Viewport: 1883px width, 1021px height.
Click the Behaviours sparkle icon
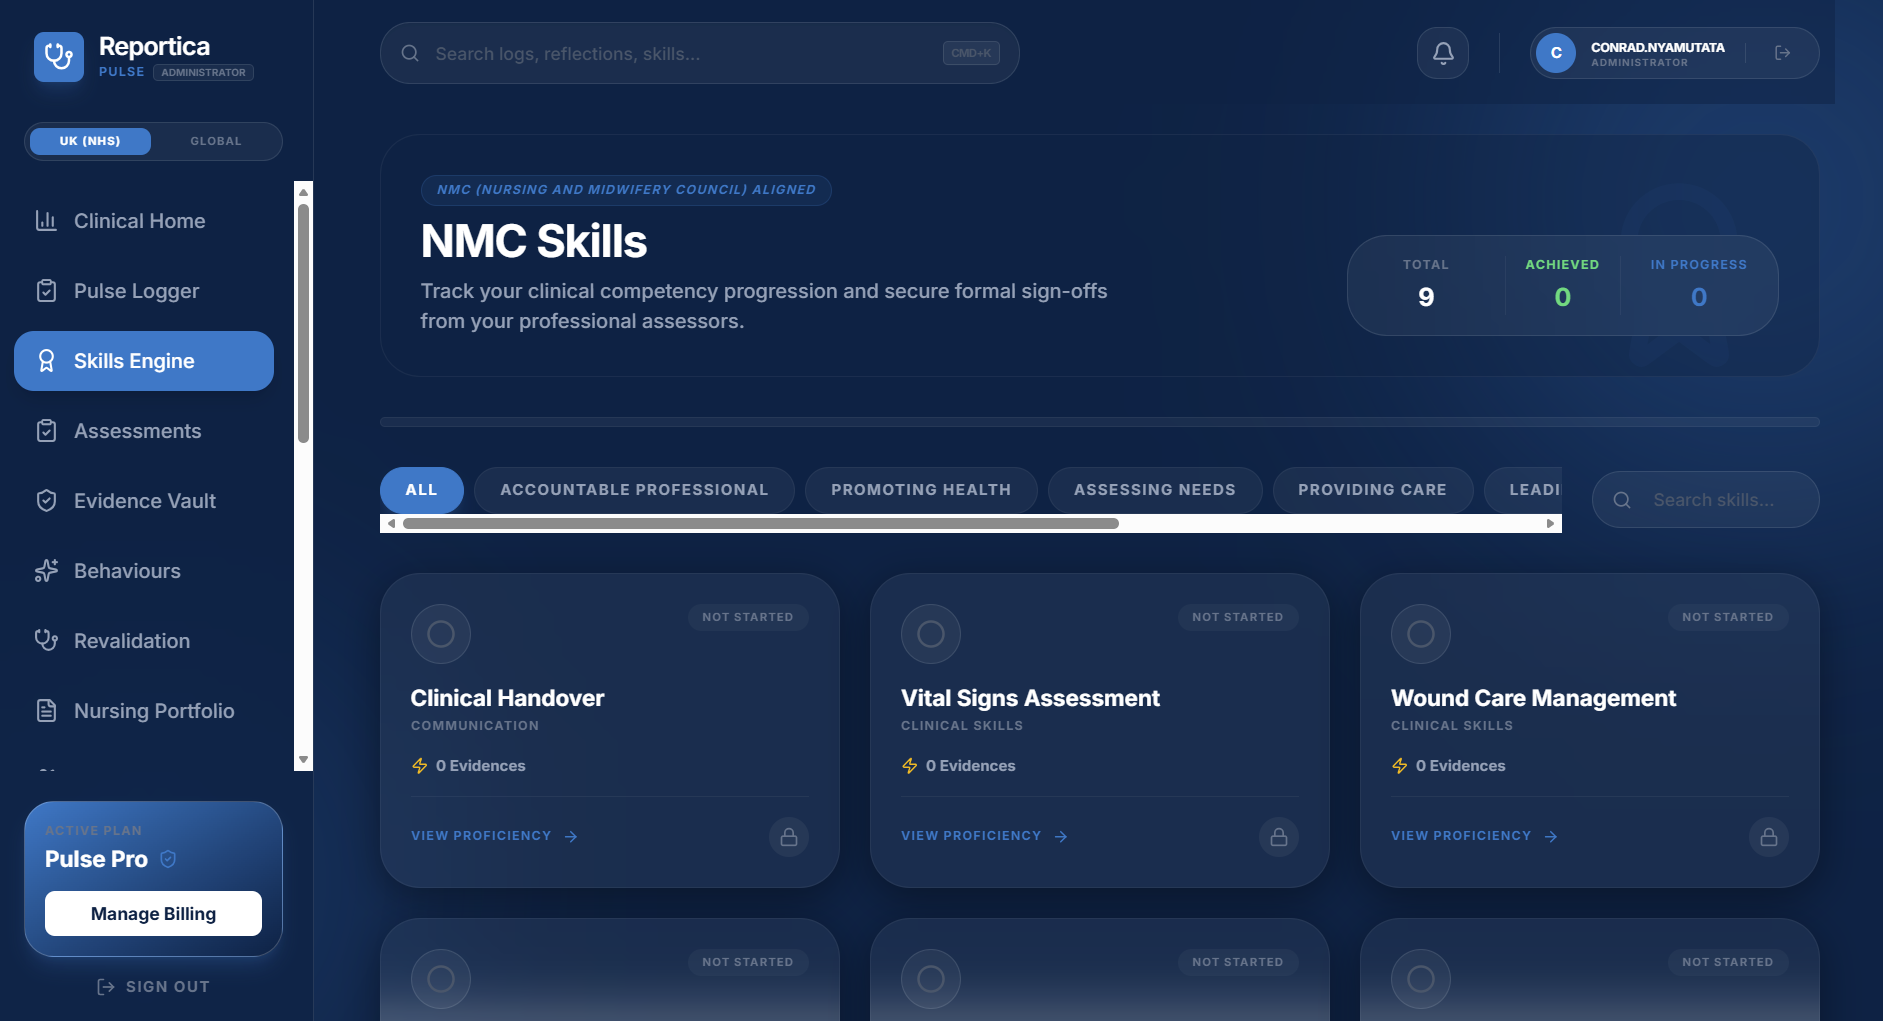tap(46, 571)
